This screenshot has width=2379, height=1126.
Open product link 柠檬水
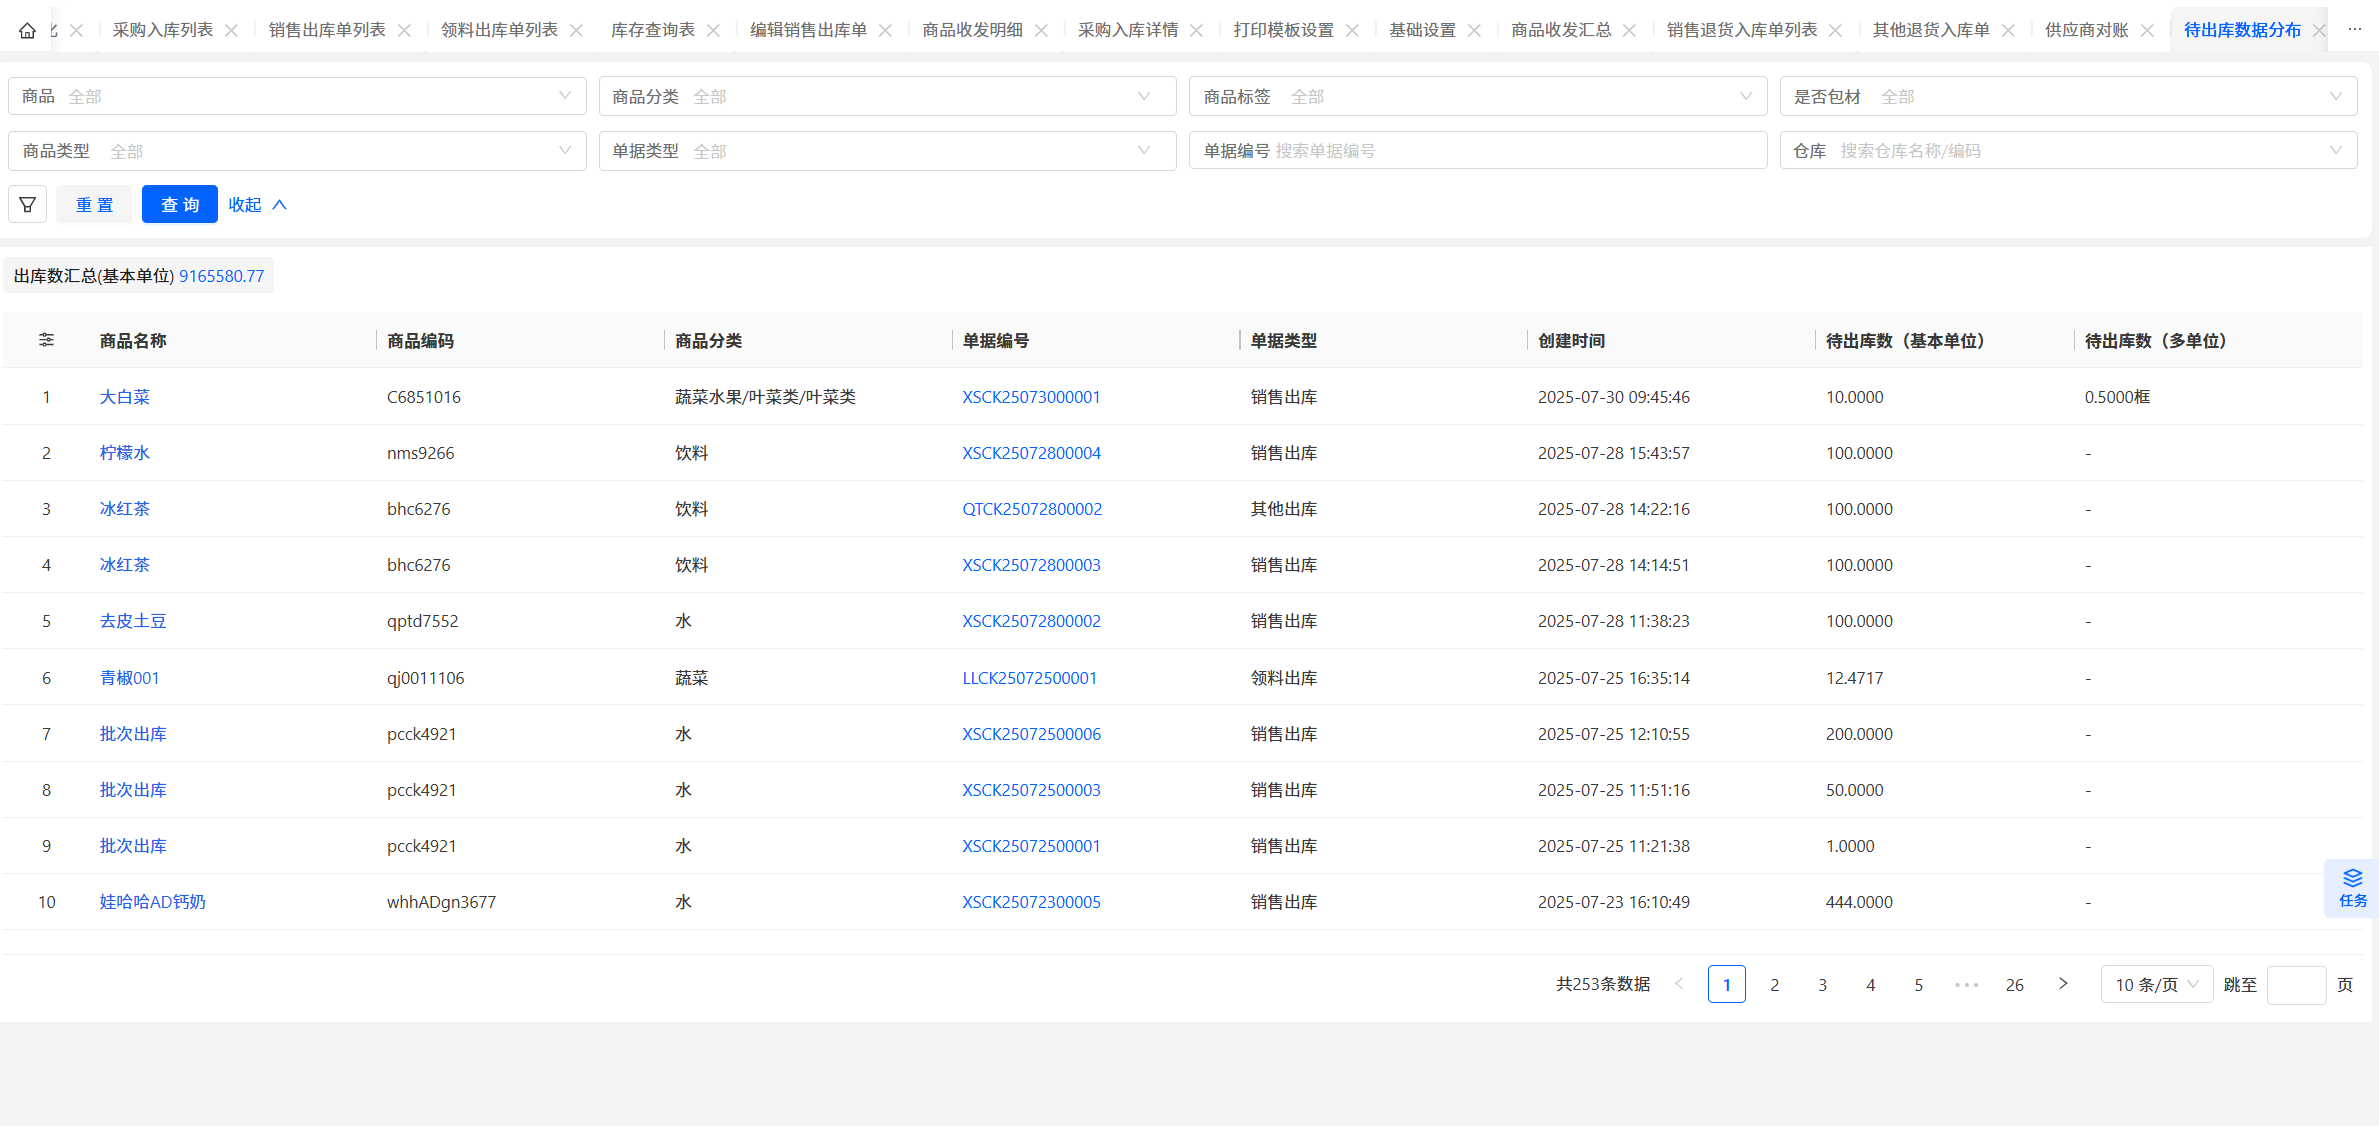(124, 453)
